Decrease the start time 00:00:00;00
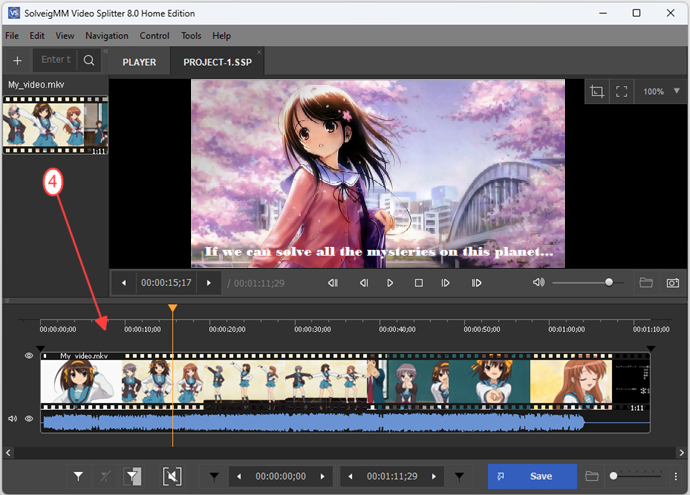 click(239, 476)
